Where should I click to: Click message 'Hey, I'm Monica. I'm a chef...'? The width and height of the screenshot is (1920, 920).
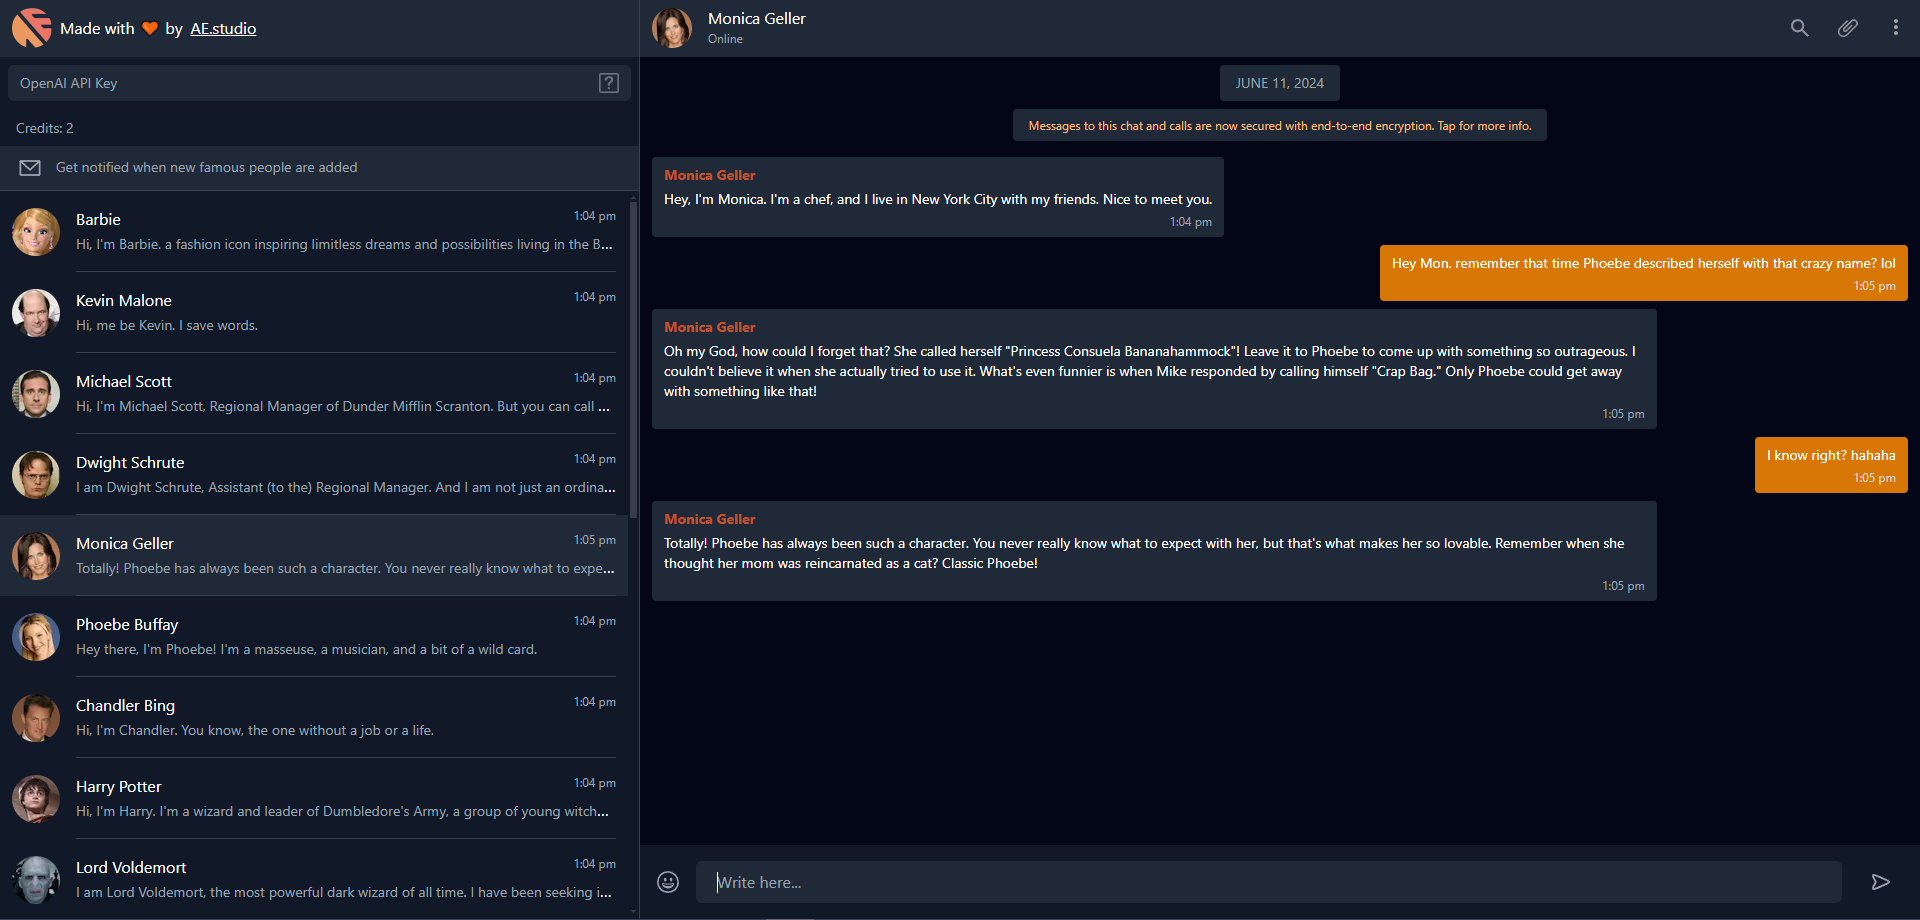tap(937, 197)
